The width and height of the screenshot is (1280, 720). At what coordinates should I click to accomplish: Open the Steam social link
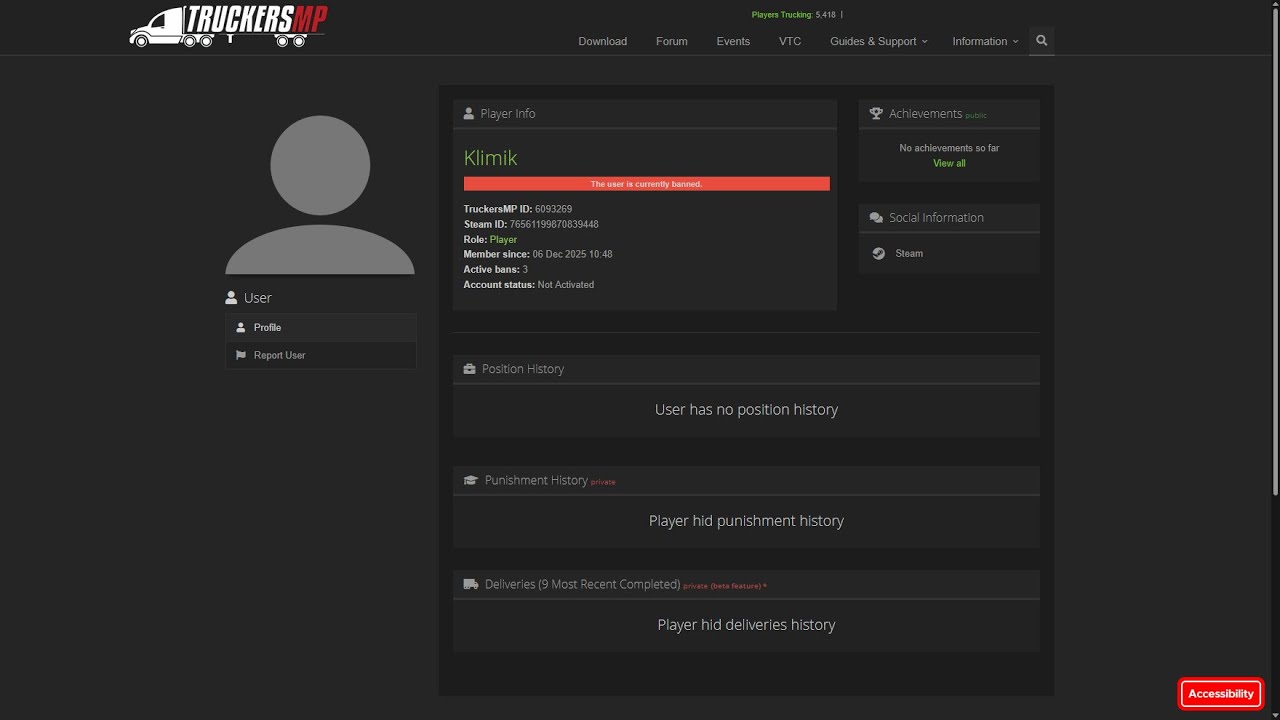point(909,254)
